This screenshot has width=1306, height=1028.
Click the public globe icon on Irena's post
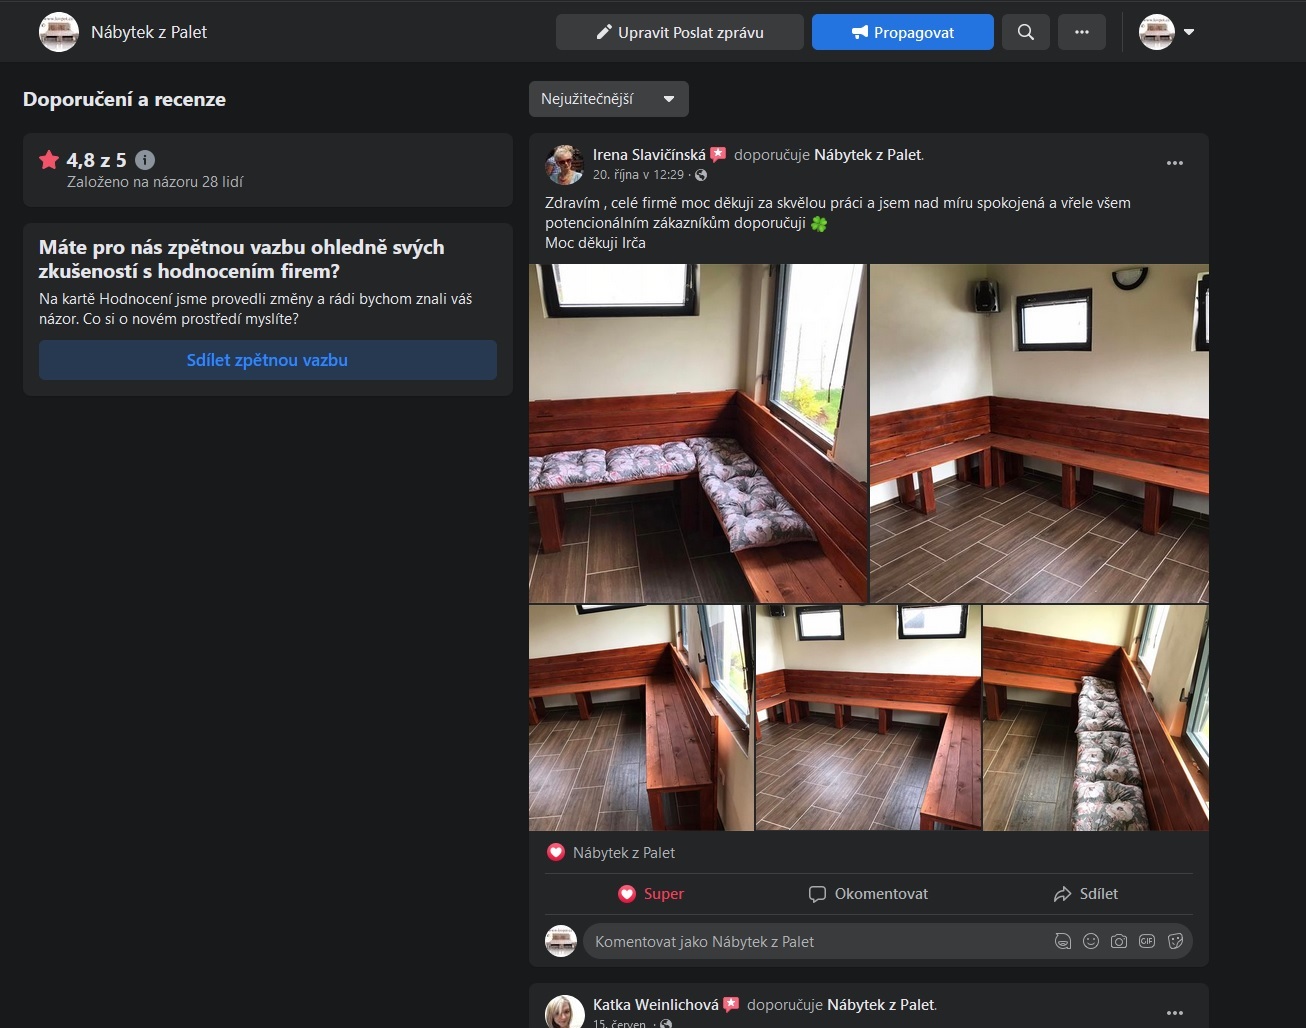coord(701,175)
